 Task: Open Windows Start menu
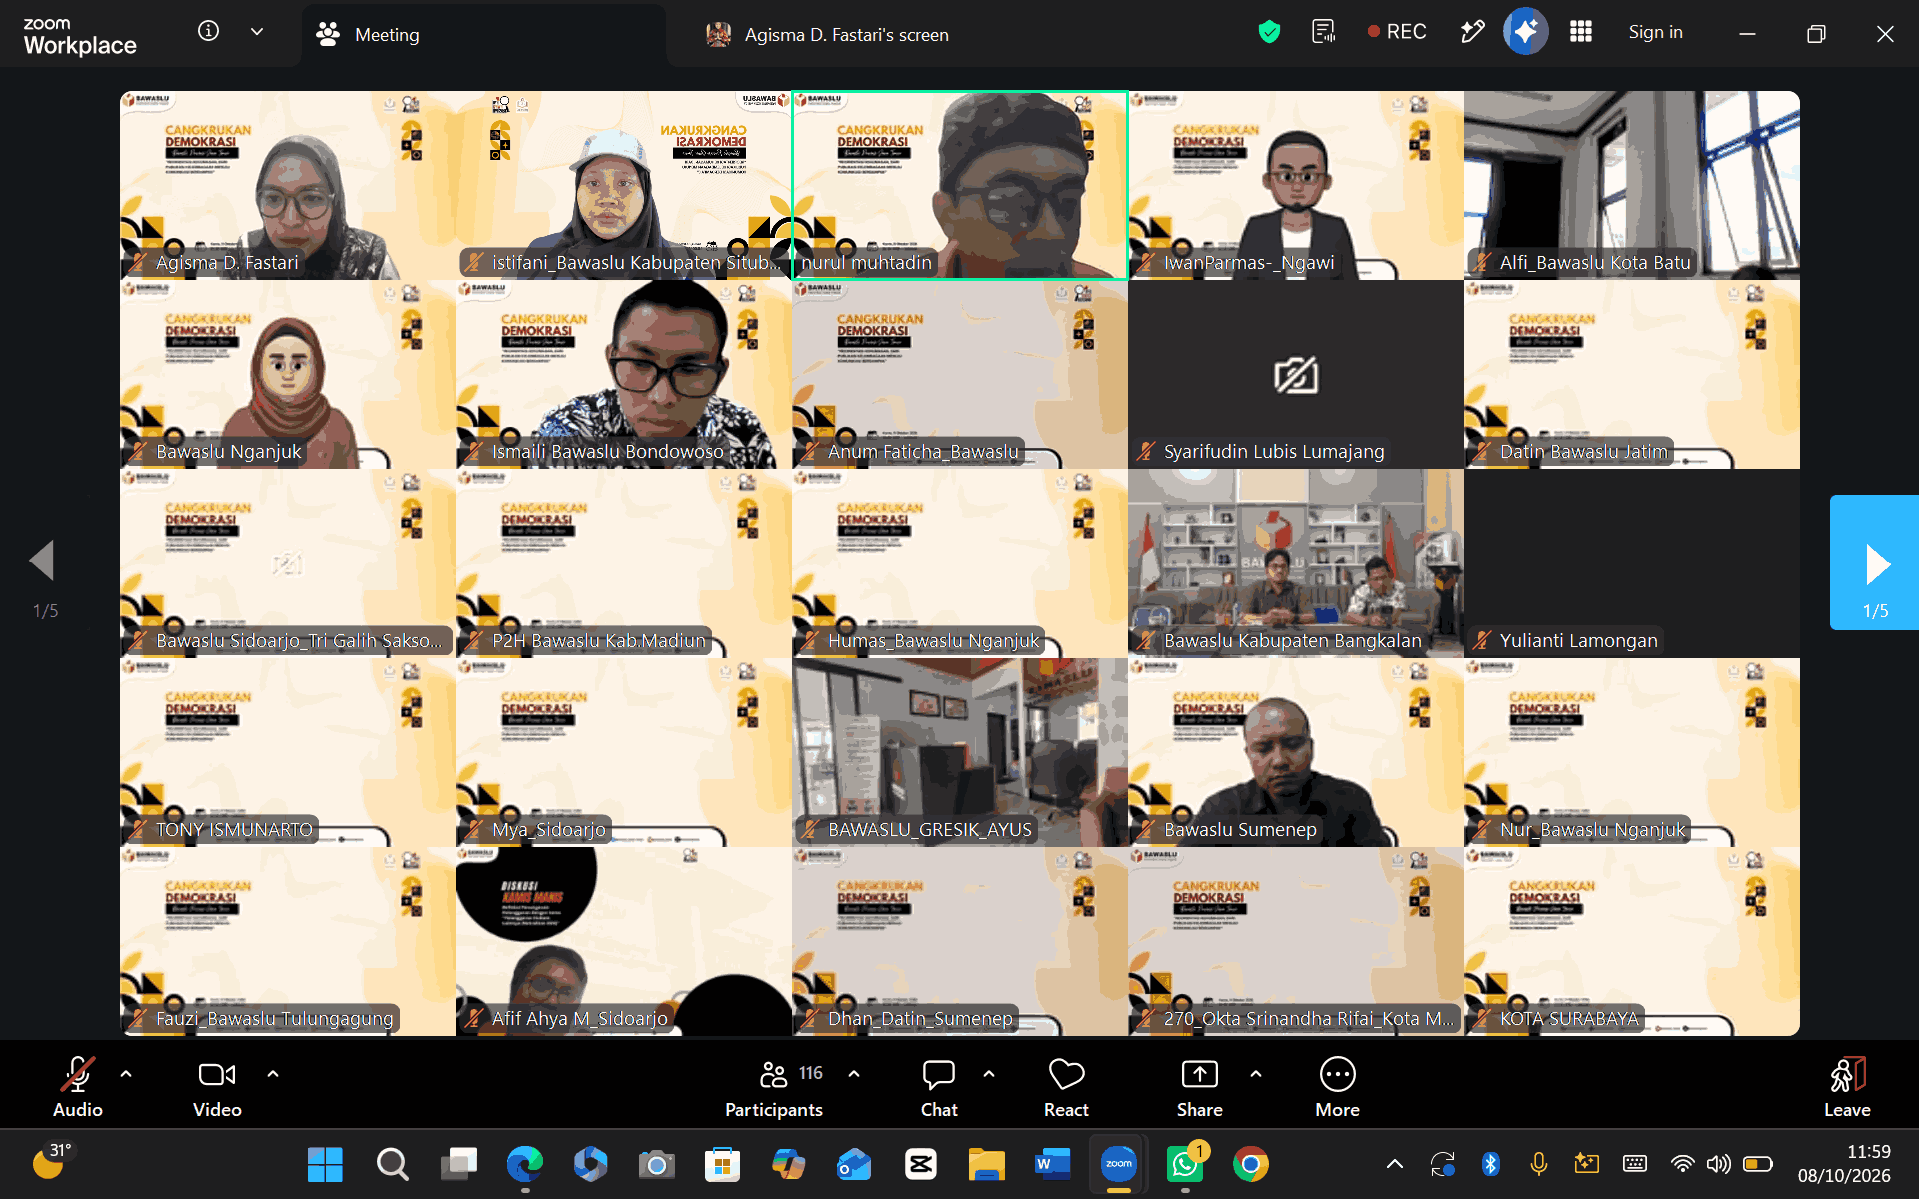(x=325, y=1164)
